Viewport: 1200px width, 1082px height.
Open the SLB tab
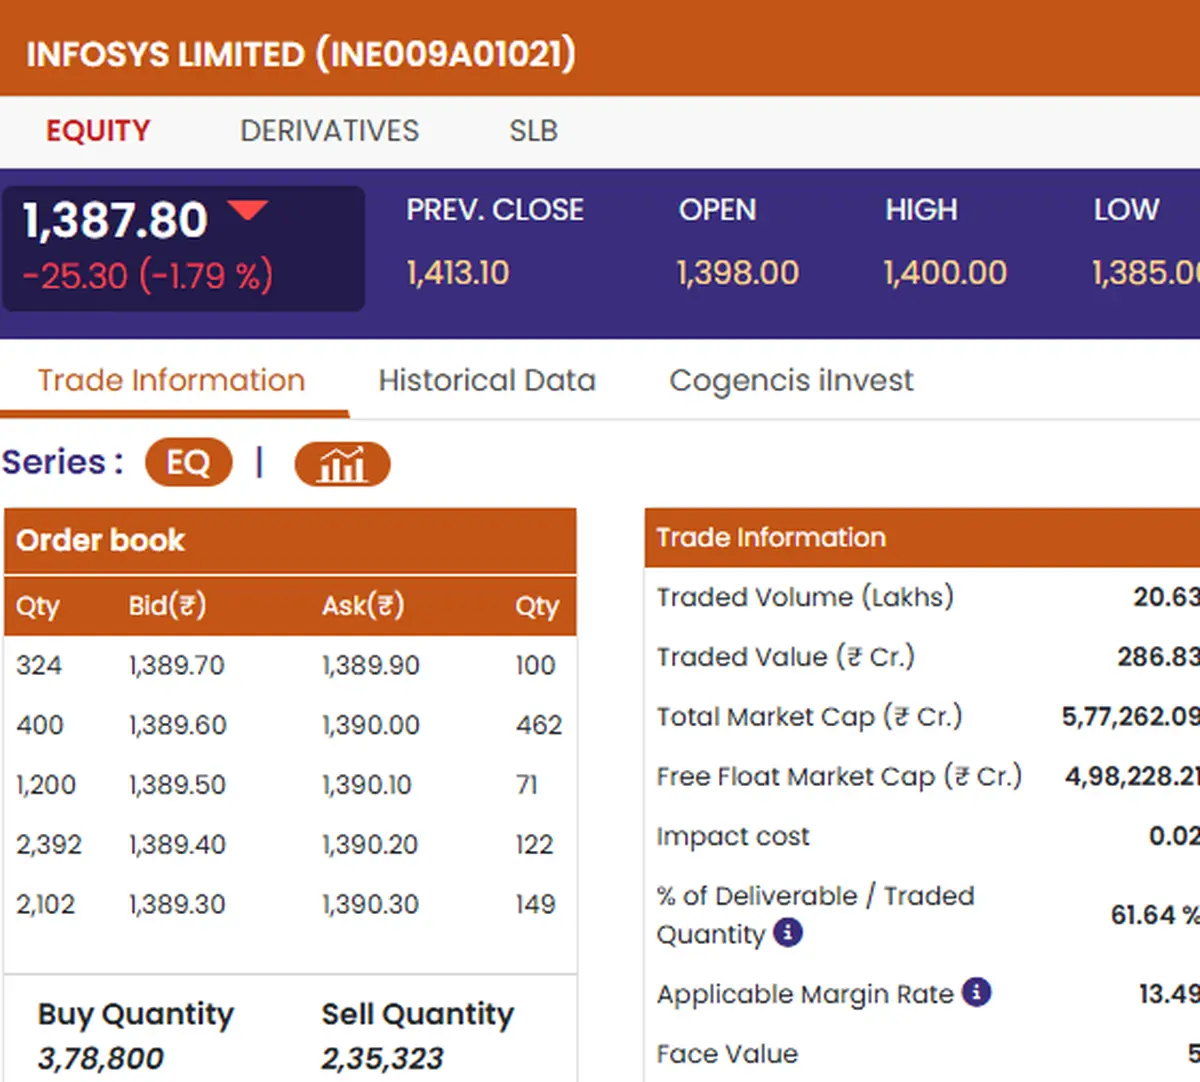point(534,131)
